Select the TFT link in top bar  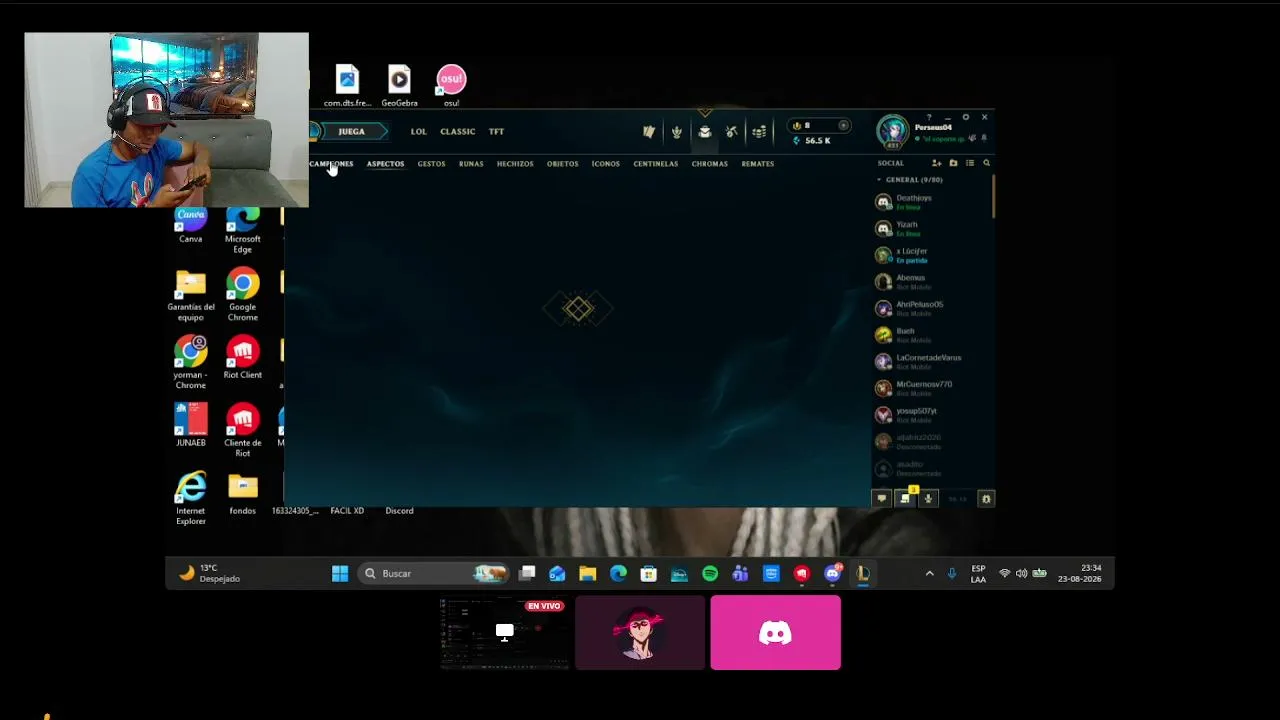click(496, 131)
